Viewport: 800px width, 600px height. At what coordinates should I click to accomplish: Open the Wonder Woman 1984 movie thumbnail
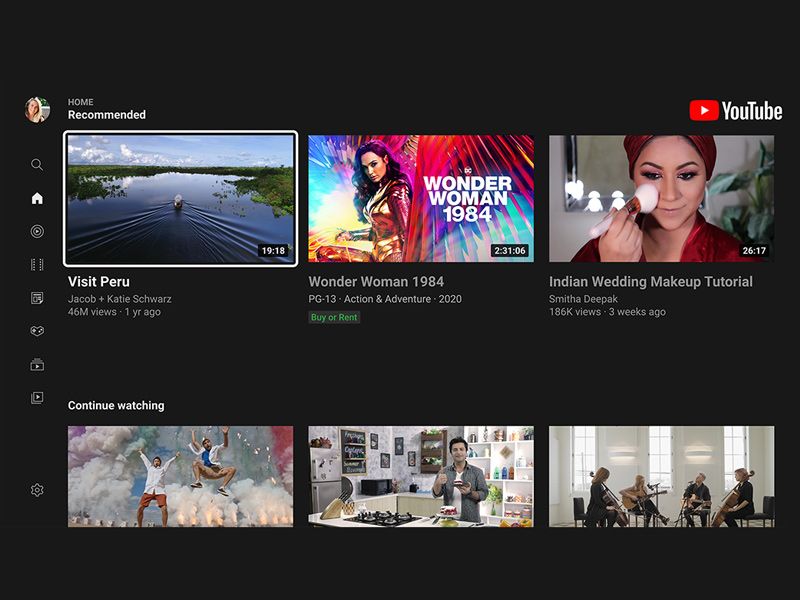[421, 198]
